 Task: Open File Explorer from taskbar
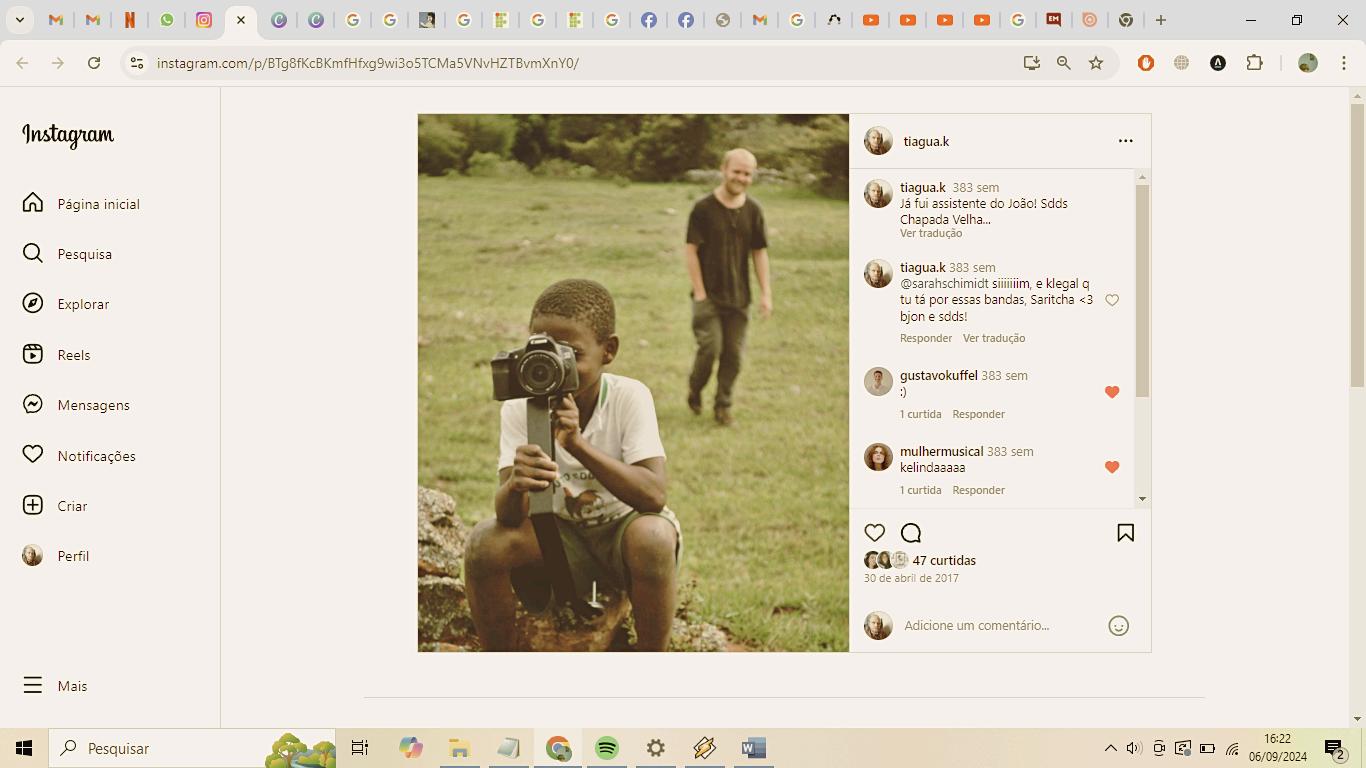(459, 748)
